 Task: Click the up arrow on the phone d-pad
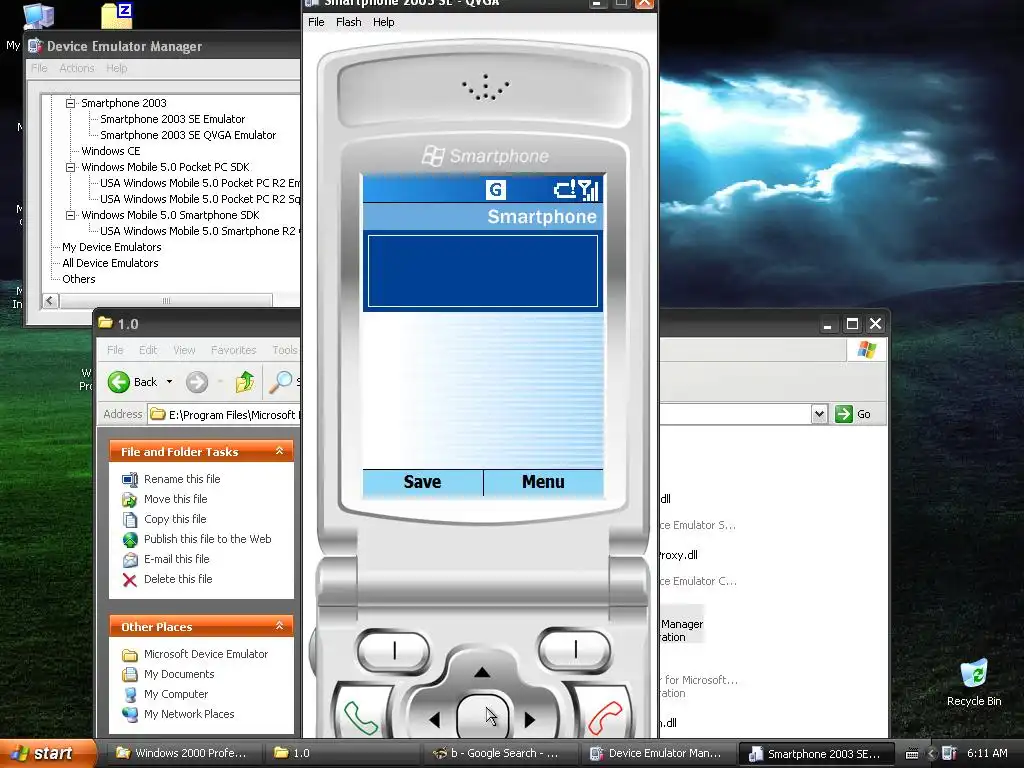(482, 672)
